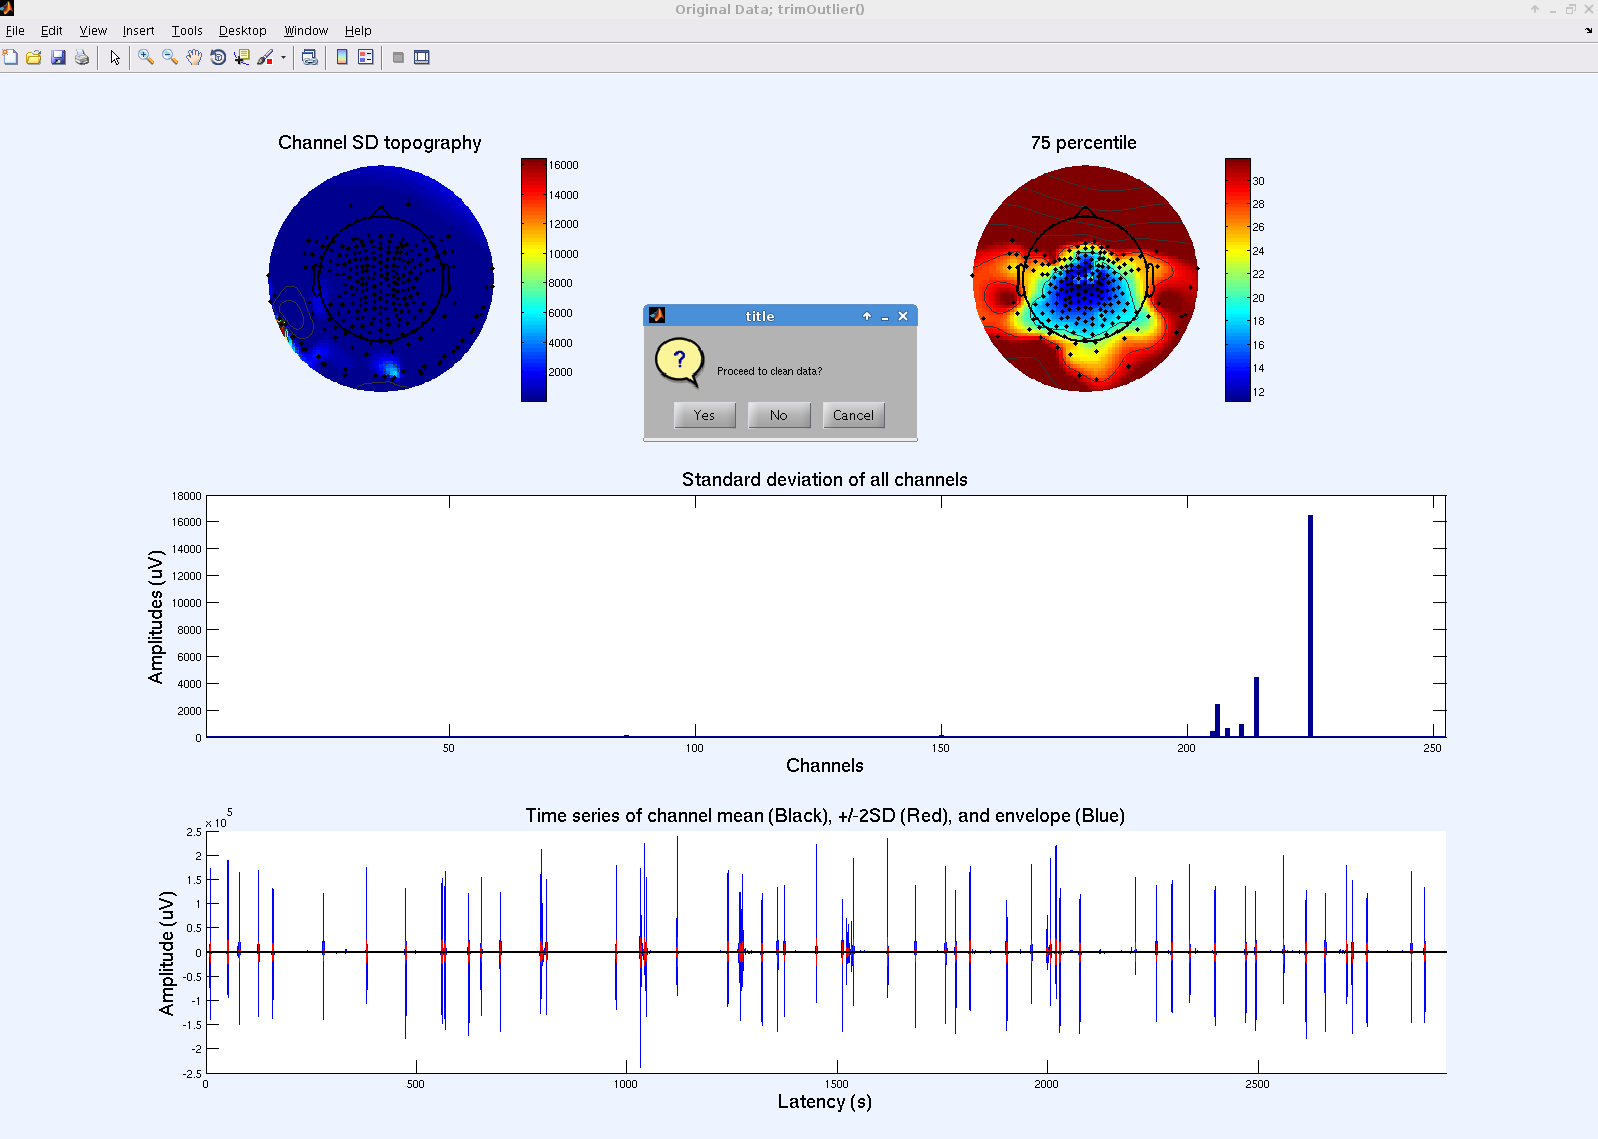The height and width of the screenshot is (1139, 1598).
Task: Expand the Brush tool color dropdown arrow
Action: 284,57
